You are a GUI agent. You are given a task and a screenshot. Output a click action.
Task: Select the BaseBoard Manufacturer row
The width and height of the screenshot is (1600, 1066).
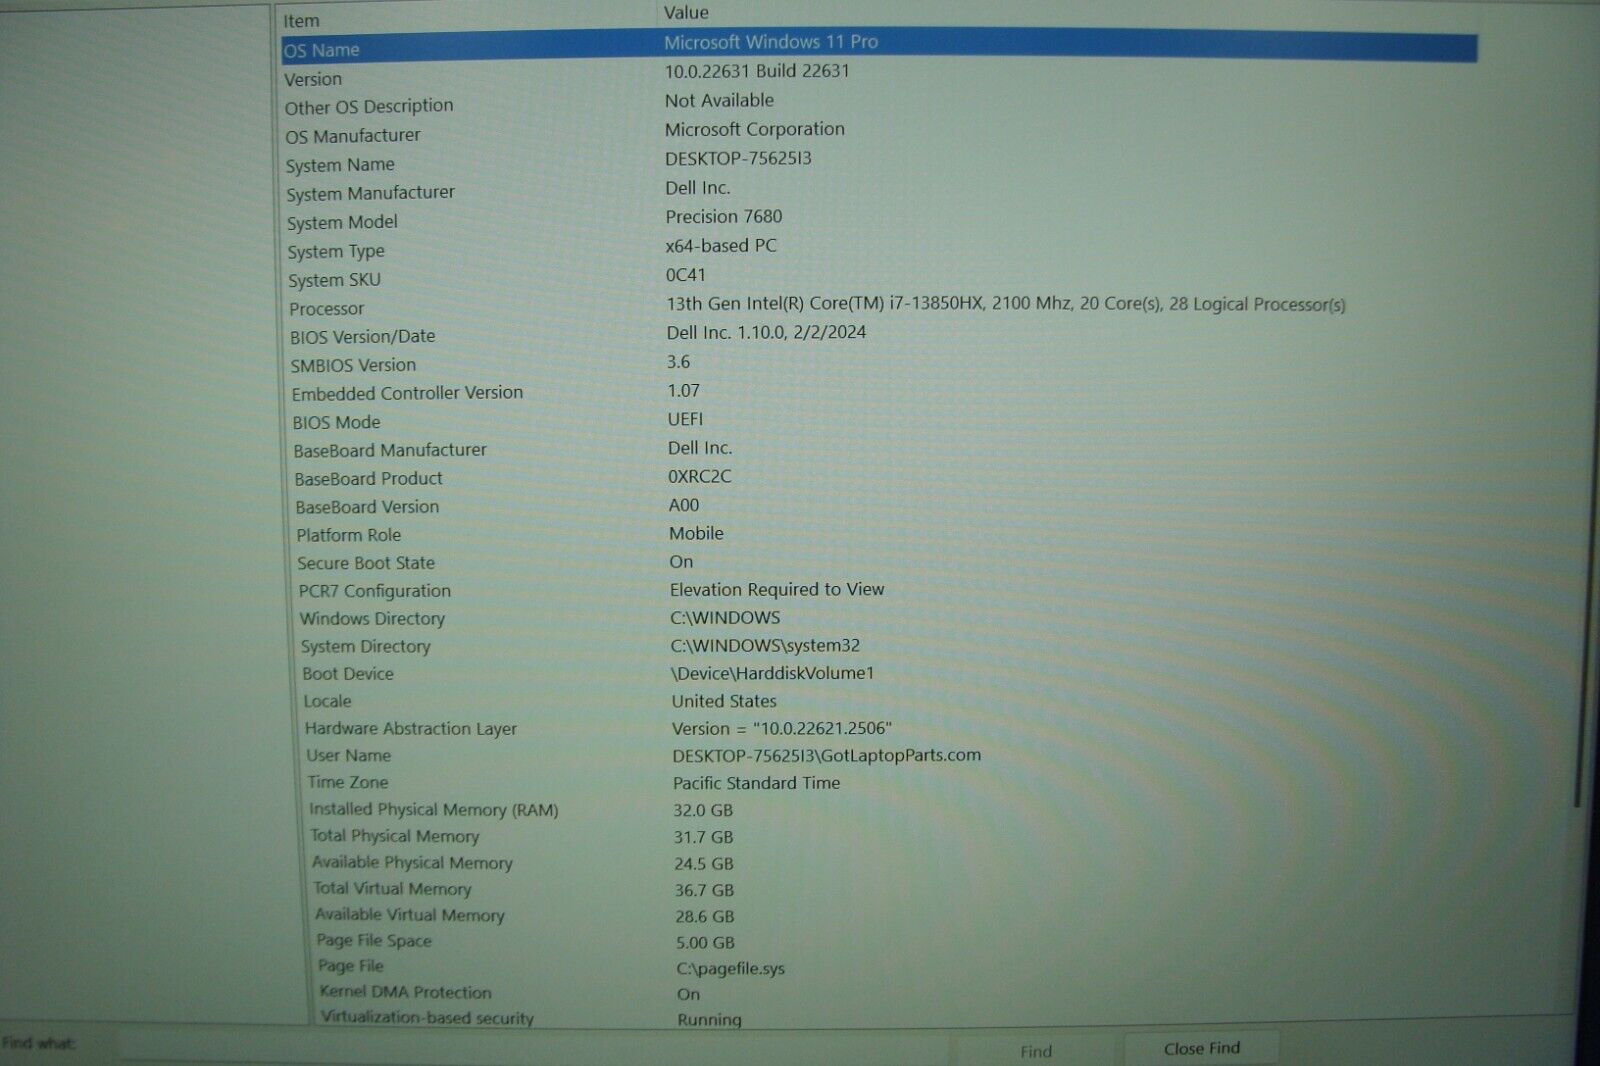pyautogui.click(x=390, y=450)
